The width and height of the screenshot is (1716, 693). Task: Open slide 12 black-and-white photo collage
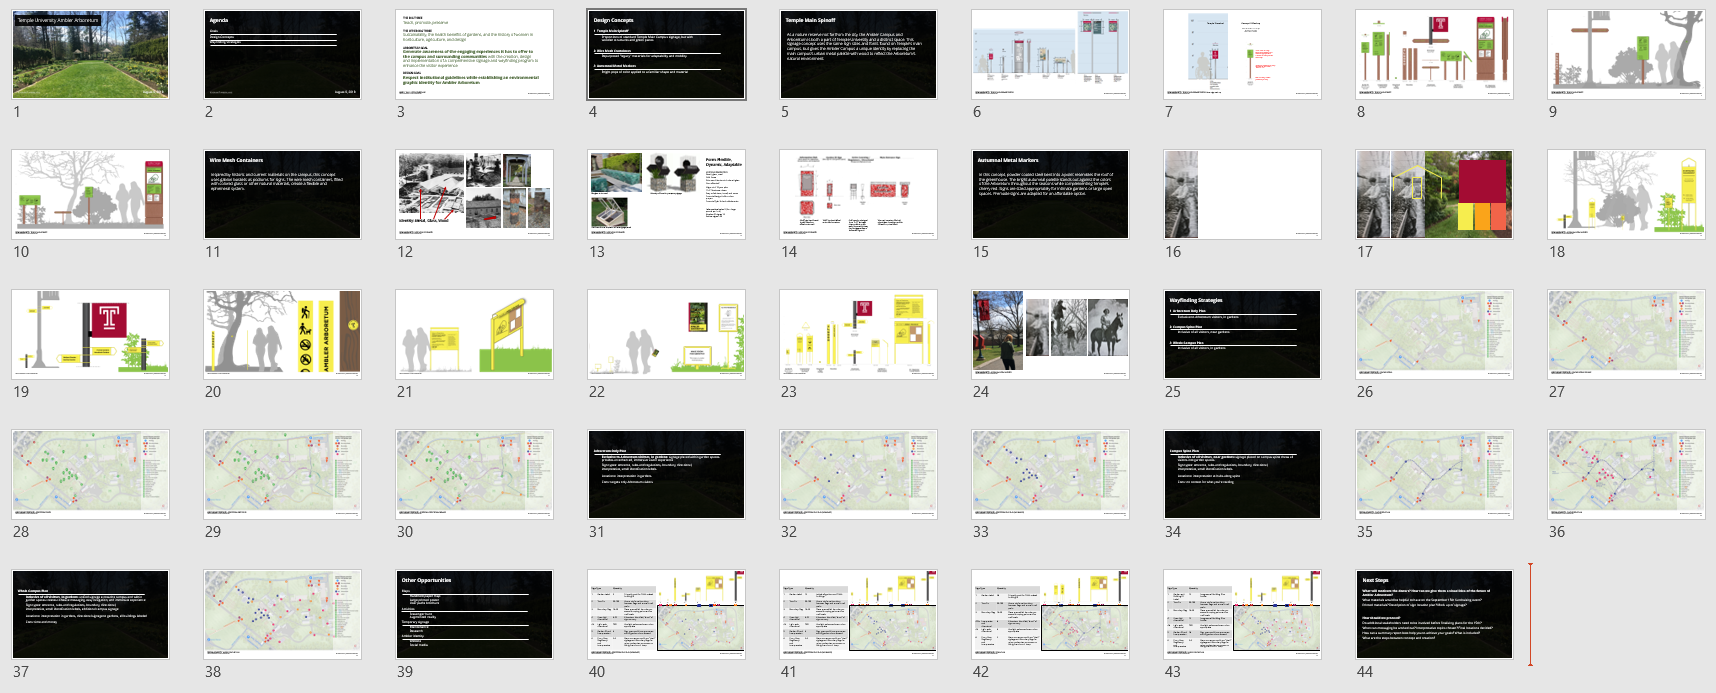tap(475, 195)
